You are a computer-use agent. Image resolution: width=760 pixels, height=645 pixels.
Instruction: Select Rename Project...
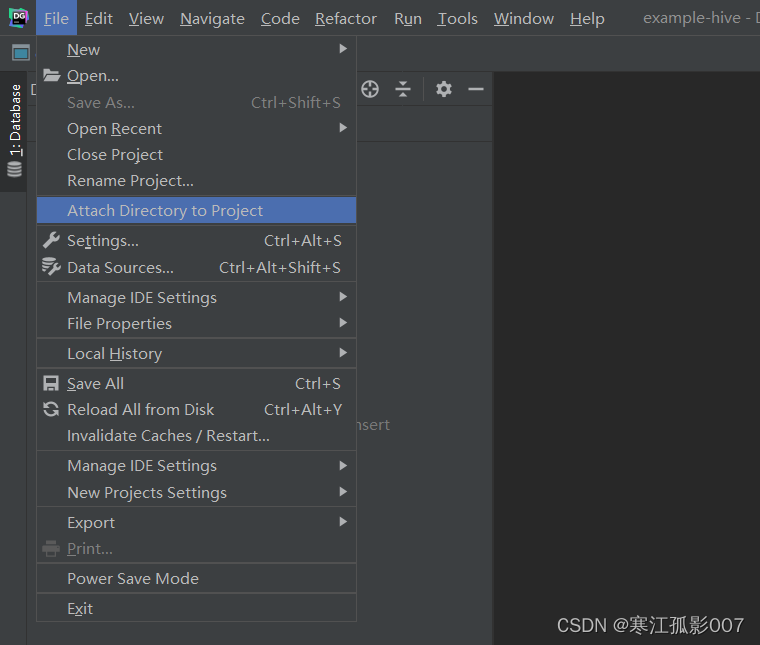click(x=196, y=181)
